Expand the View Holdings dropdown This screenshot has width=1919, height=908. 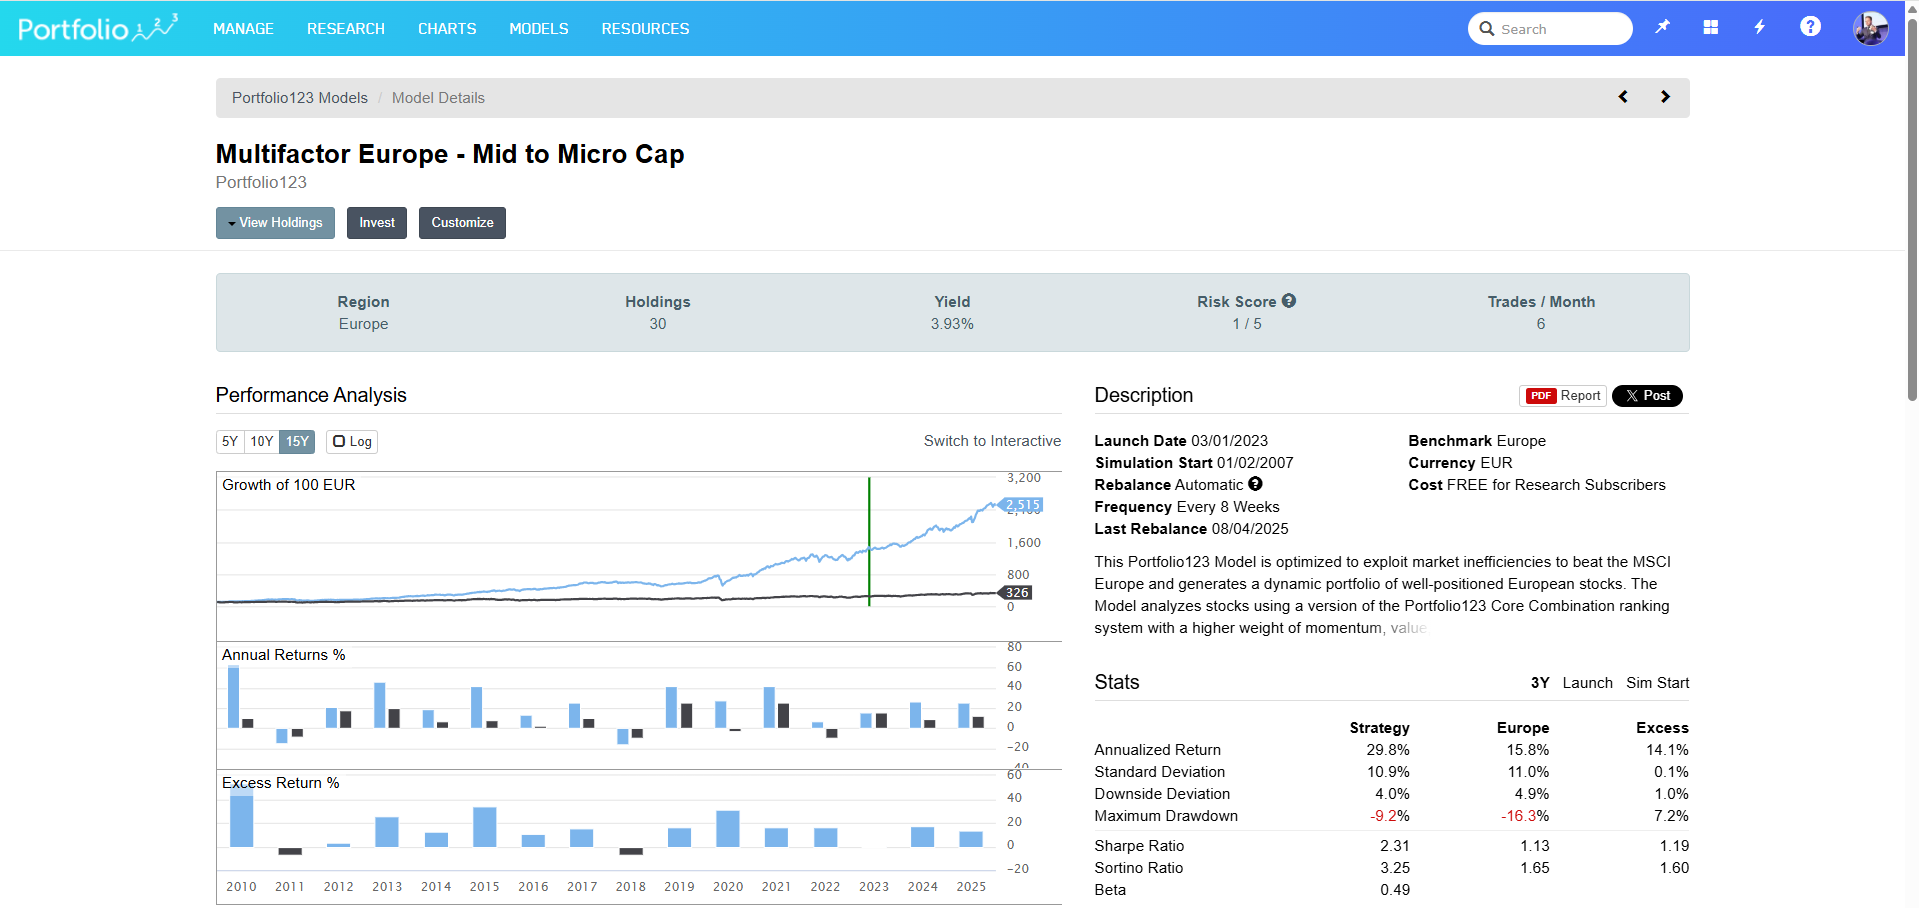(275, 223)
